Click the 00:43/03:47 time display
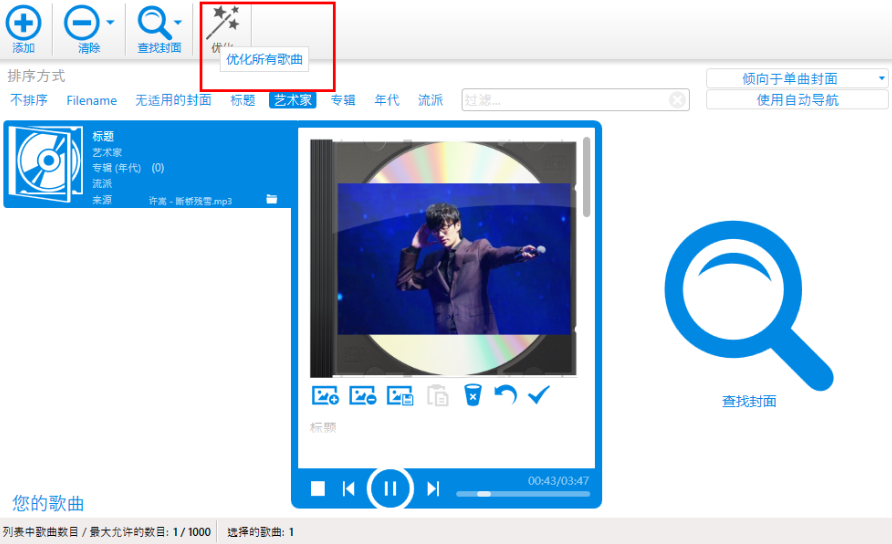Viewport: 892px width, 544px height. (x=558, y=481)
